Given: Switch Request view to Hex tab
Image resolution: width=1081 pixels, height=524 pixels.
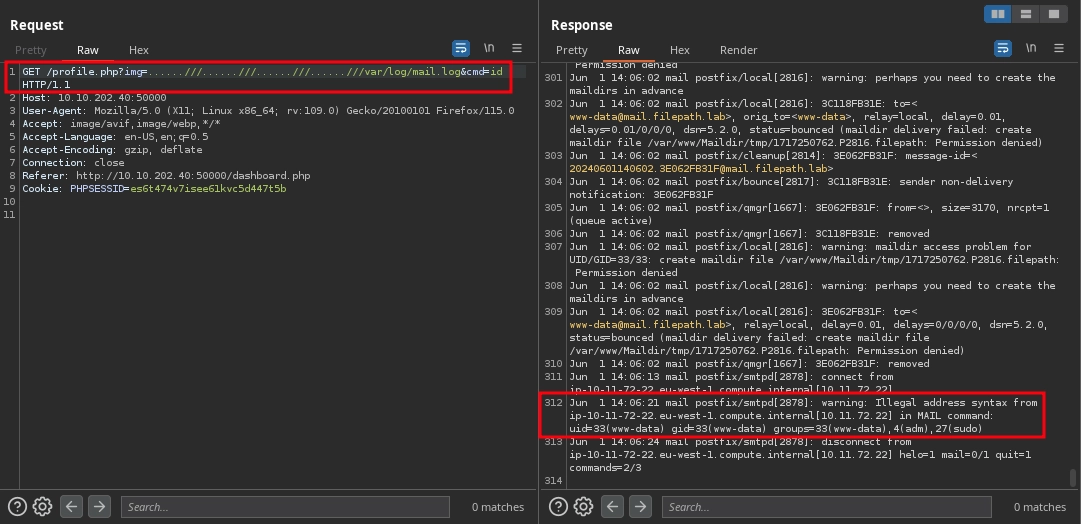Looking at the screenshot, I should click(x=139, y=50).
